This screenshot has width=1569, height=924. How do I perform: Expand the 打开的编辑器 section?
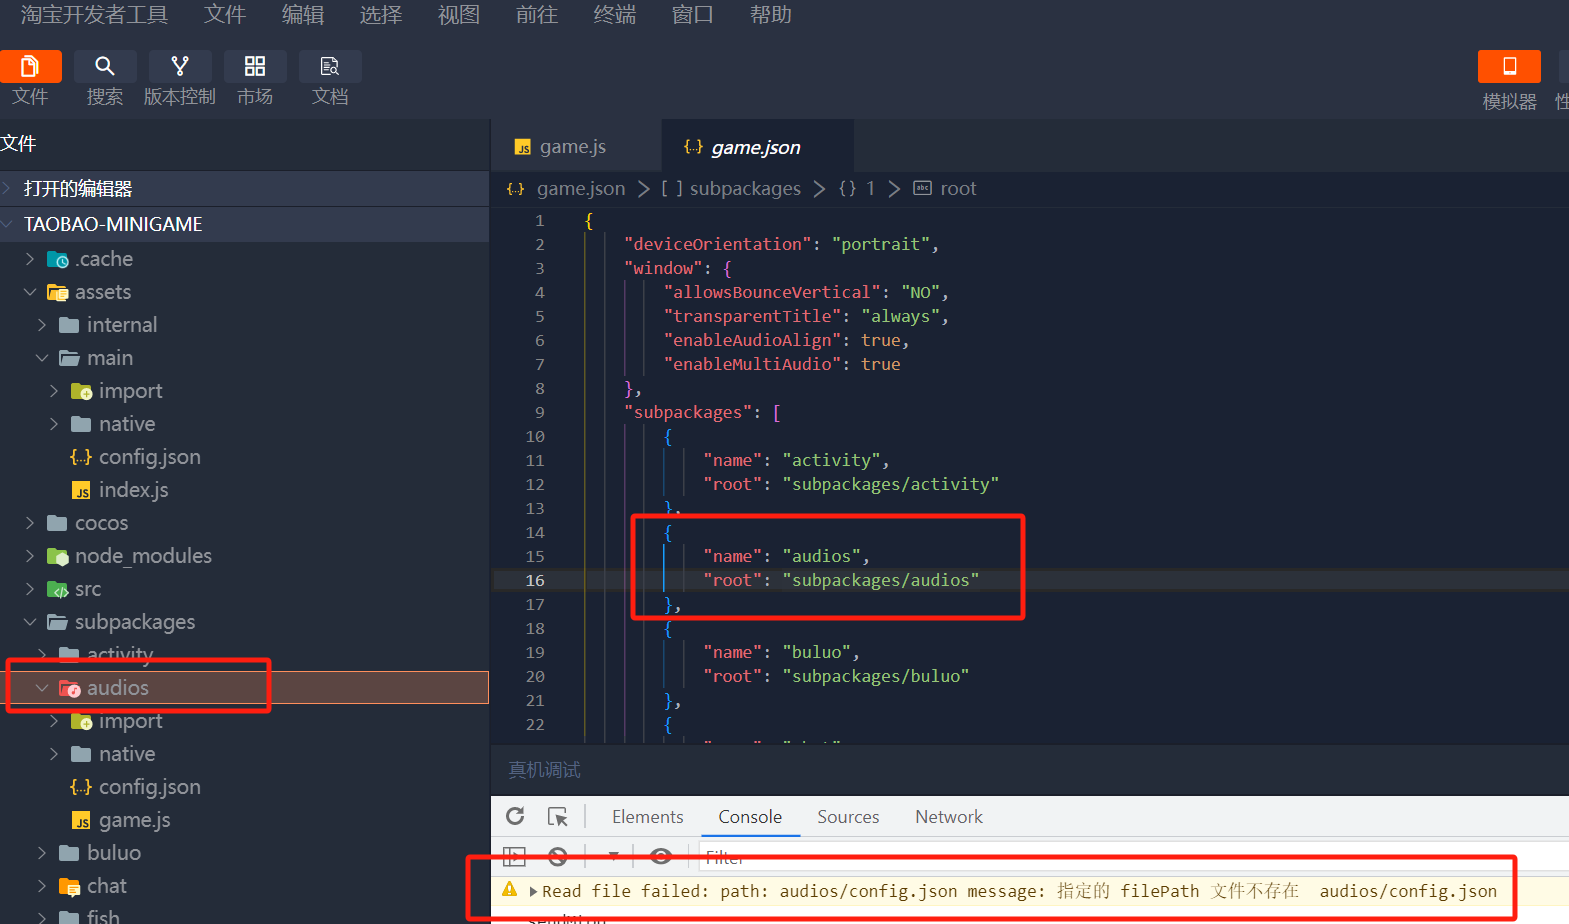point(244,188)
